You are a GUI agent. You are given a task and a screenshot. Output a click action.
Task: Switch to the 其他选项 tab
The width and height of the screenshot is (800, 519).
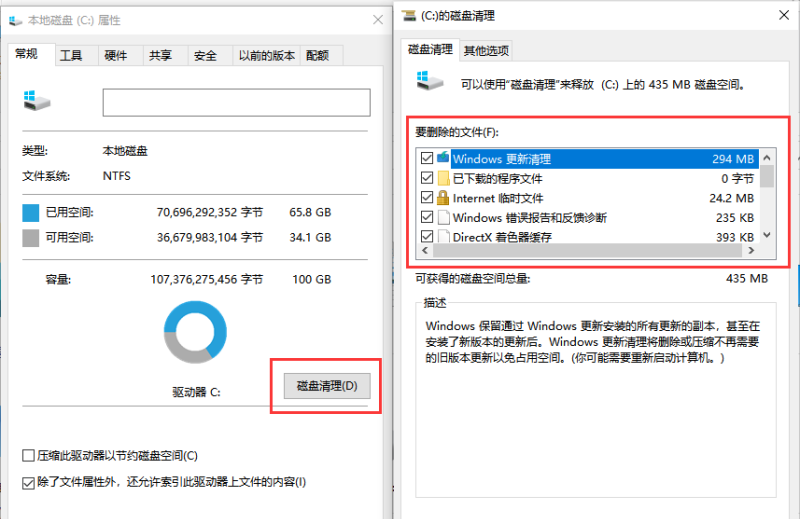486,51
